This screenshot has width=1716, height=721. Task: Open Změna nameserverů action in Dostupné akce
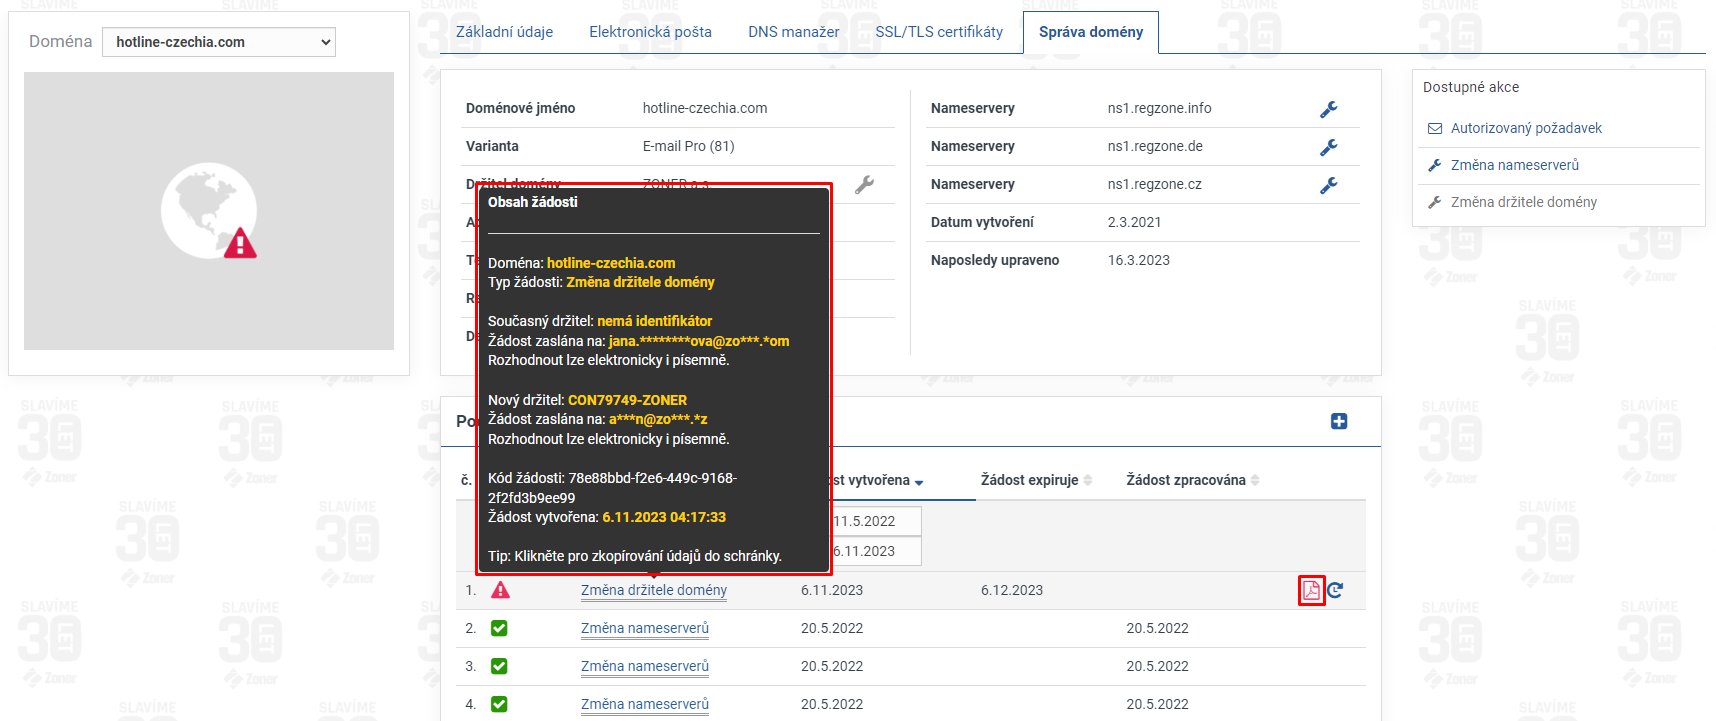point(1515,165)
